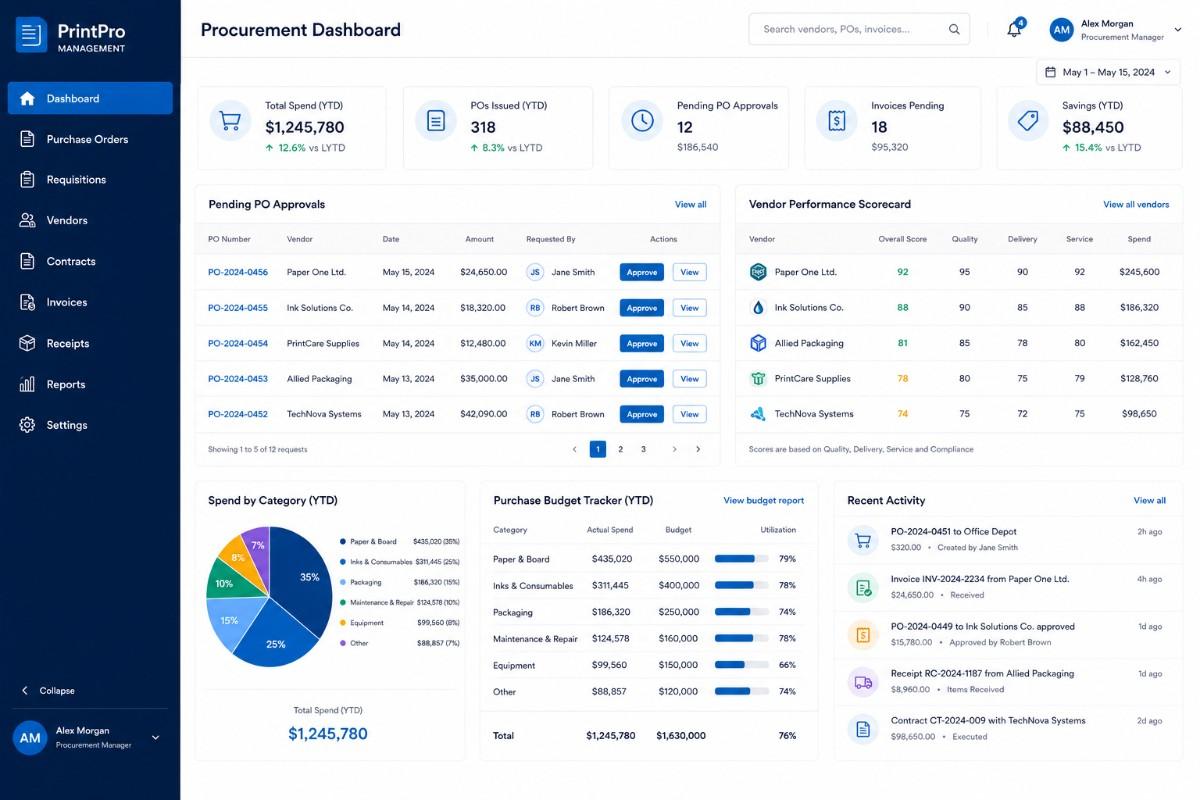The width and height of the screenshot is (1200, 800).
Task: Click the Reports bar chart icon in sidebar
Action: pyautogui.click(x=27, y=384)
